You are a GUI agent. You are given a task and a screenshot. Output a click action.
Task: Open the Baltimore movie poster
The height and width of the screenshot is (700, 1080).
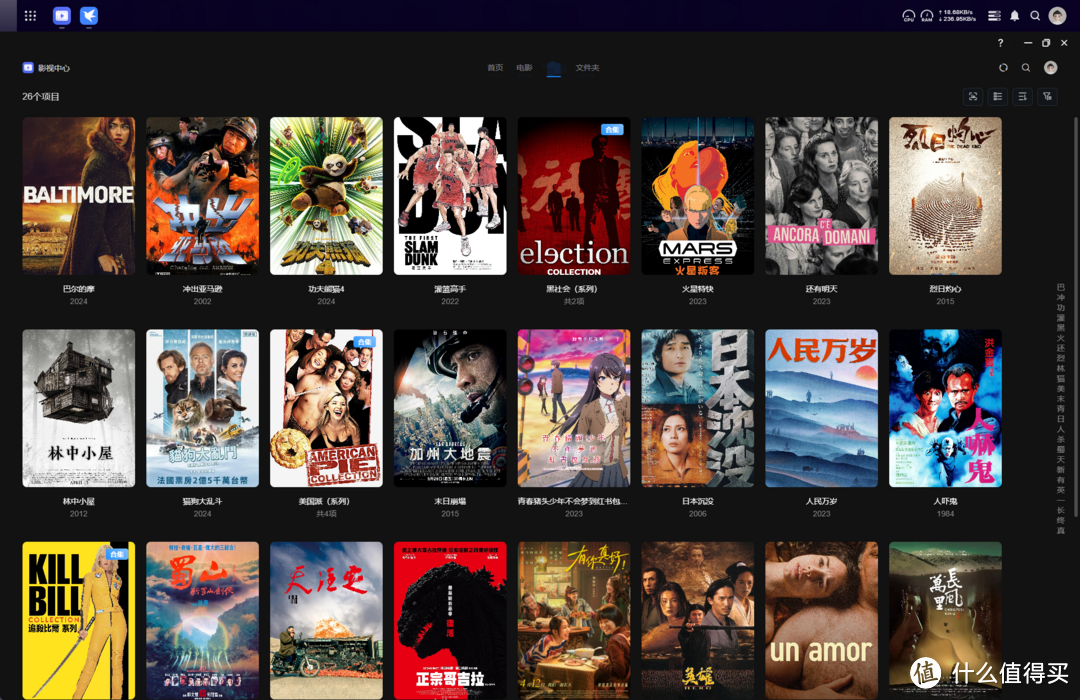[x=79, y=196]
